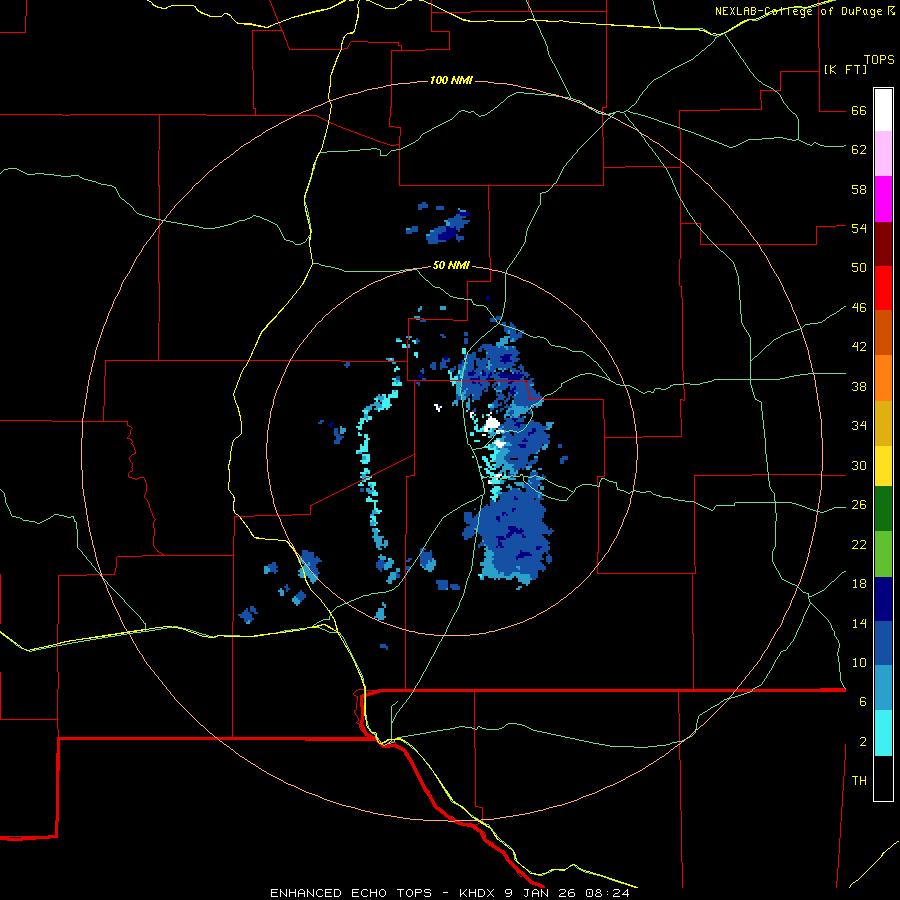Click the legend value 58
900x900 pixels.
(859, 189)
